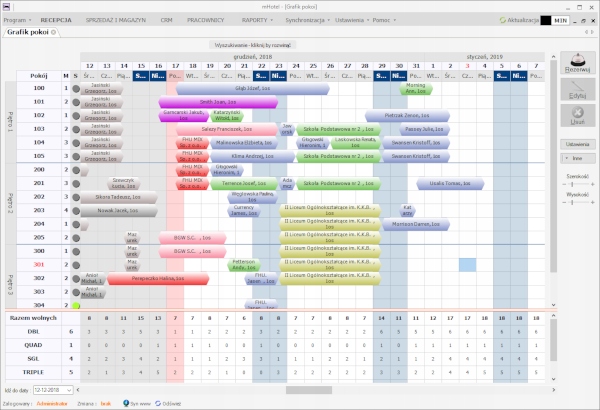Close the Grafik pokoi tab
600x410 pixels.
[54, 32]
